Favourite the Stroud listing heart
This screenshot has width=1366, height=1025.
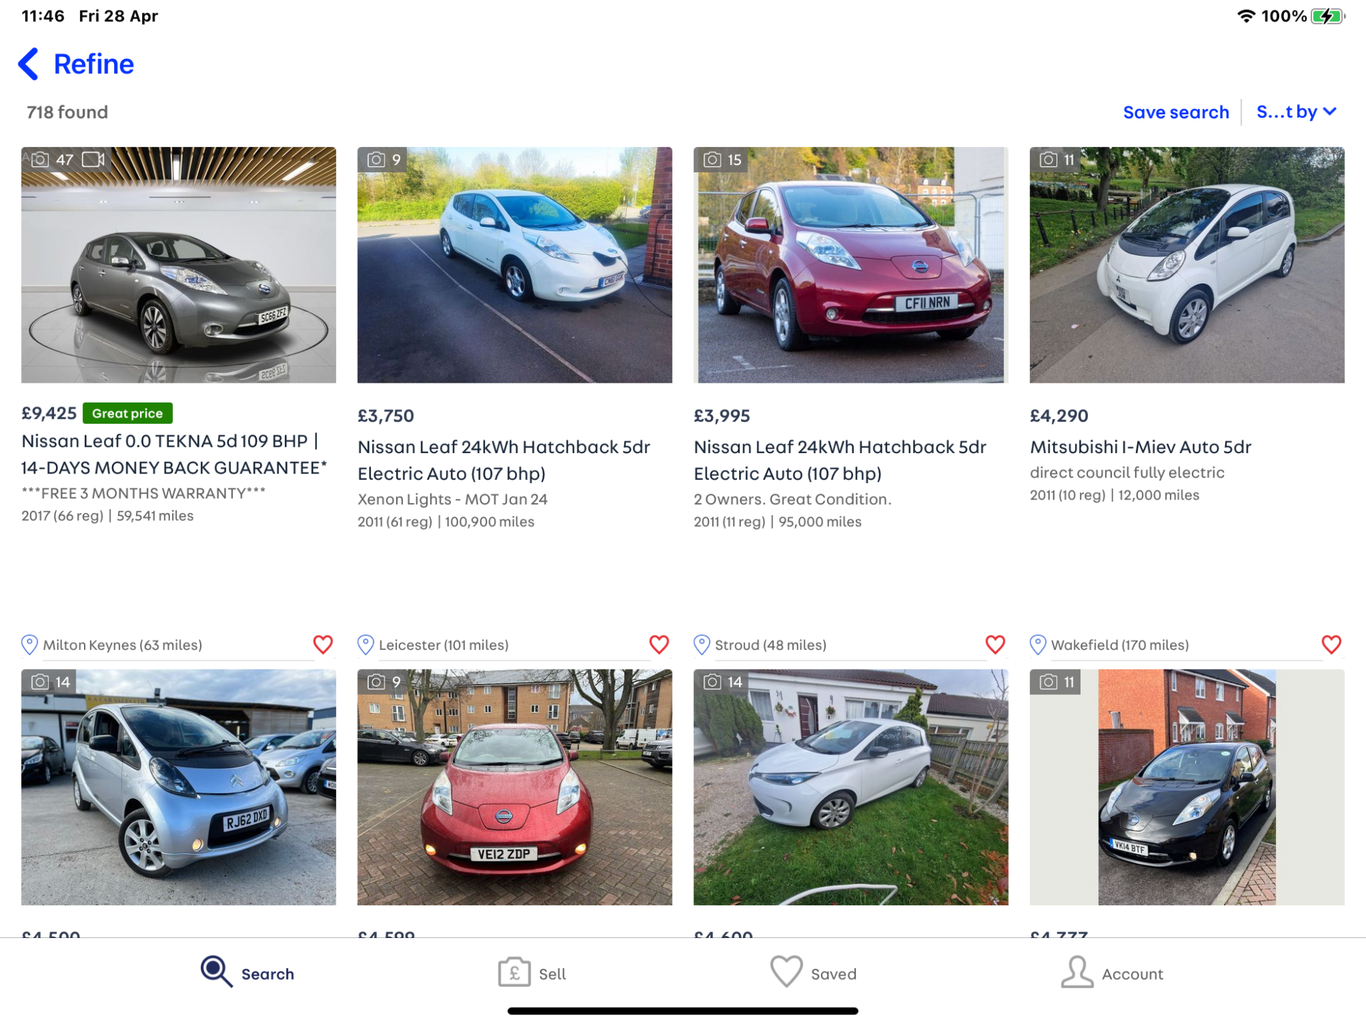click(995, 645)
